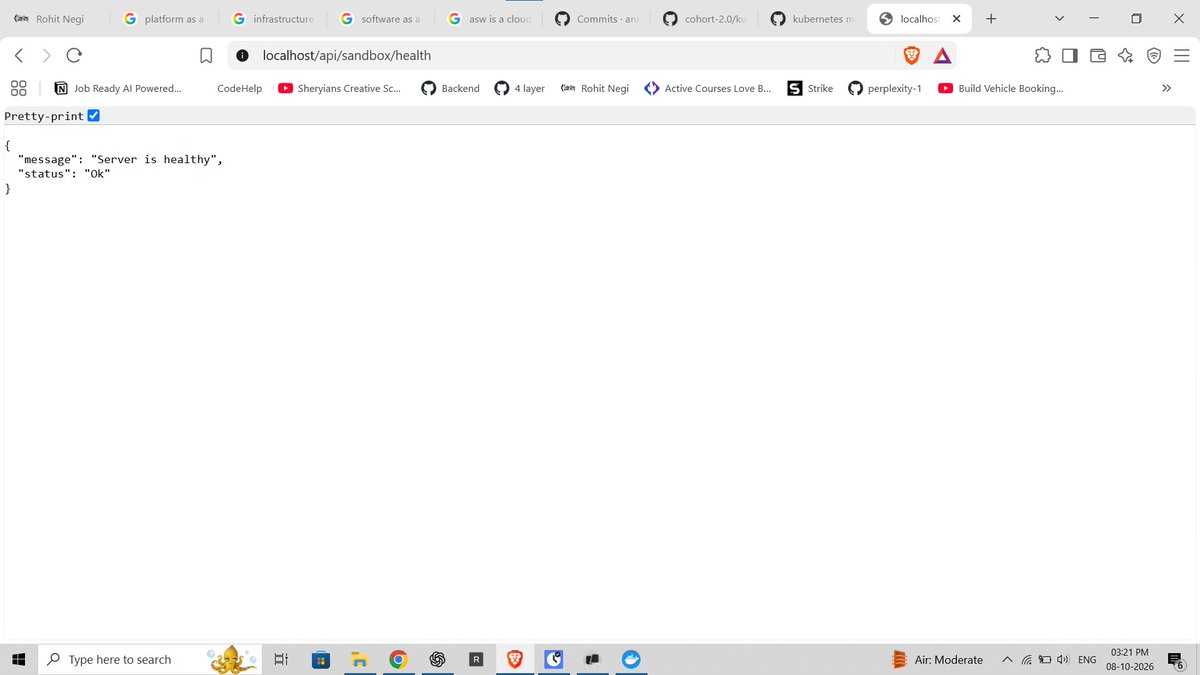Open the tab search dropdown arrow
This screenshot has width=1200, height=675.
(1059, 18)
